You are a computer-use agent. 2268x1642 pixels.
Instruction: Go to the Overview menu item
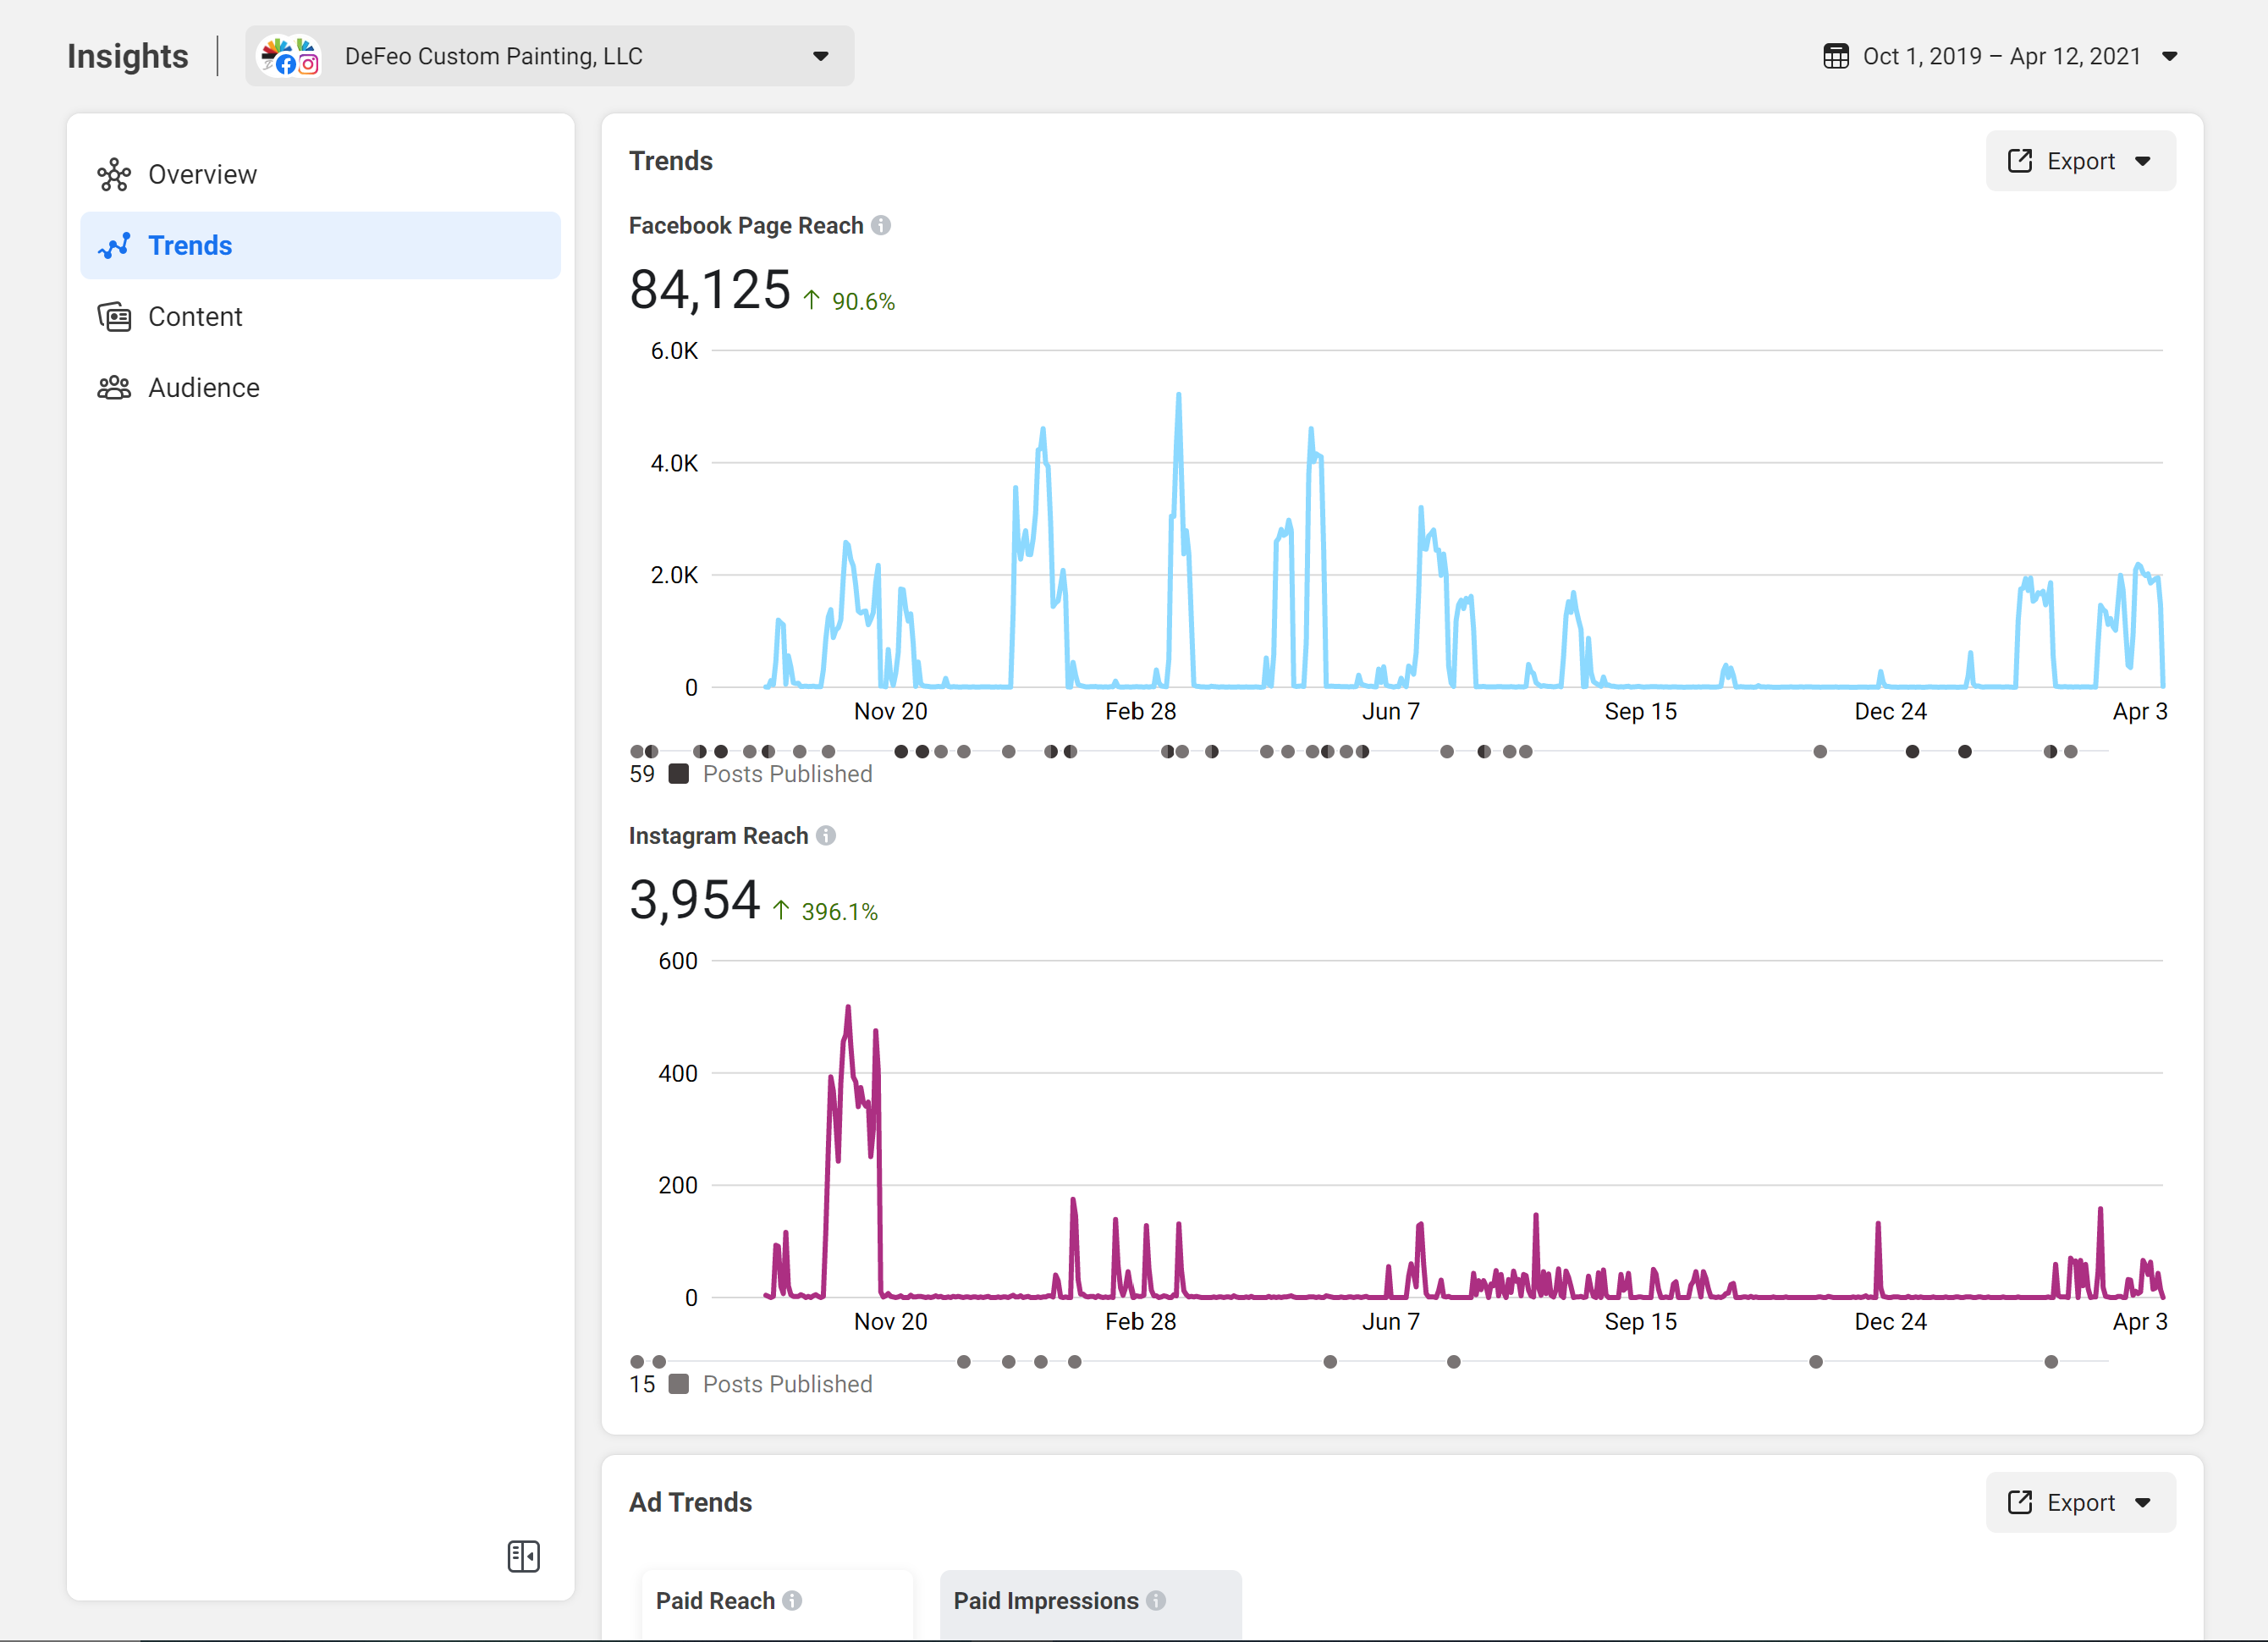point(320,175)
